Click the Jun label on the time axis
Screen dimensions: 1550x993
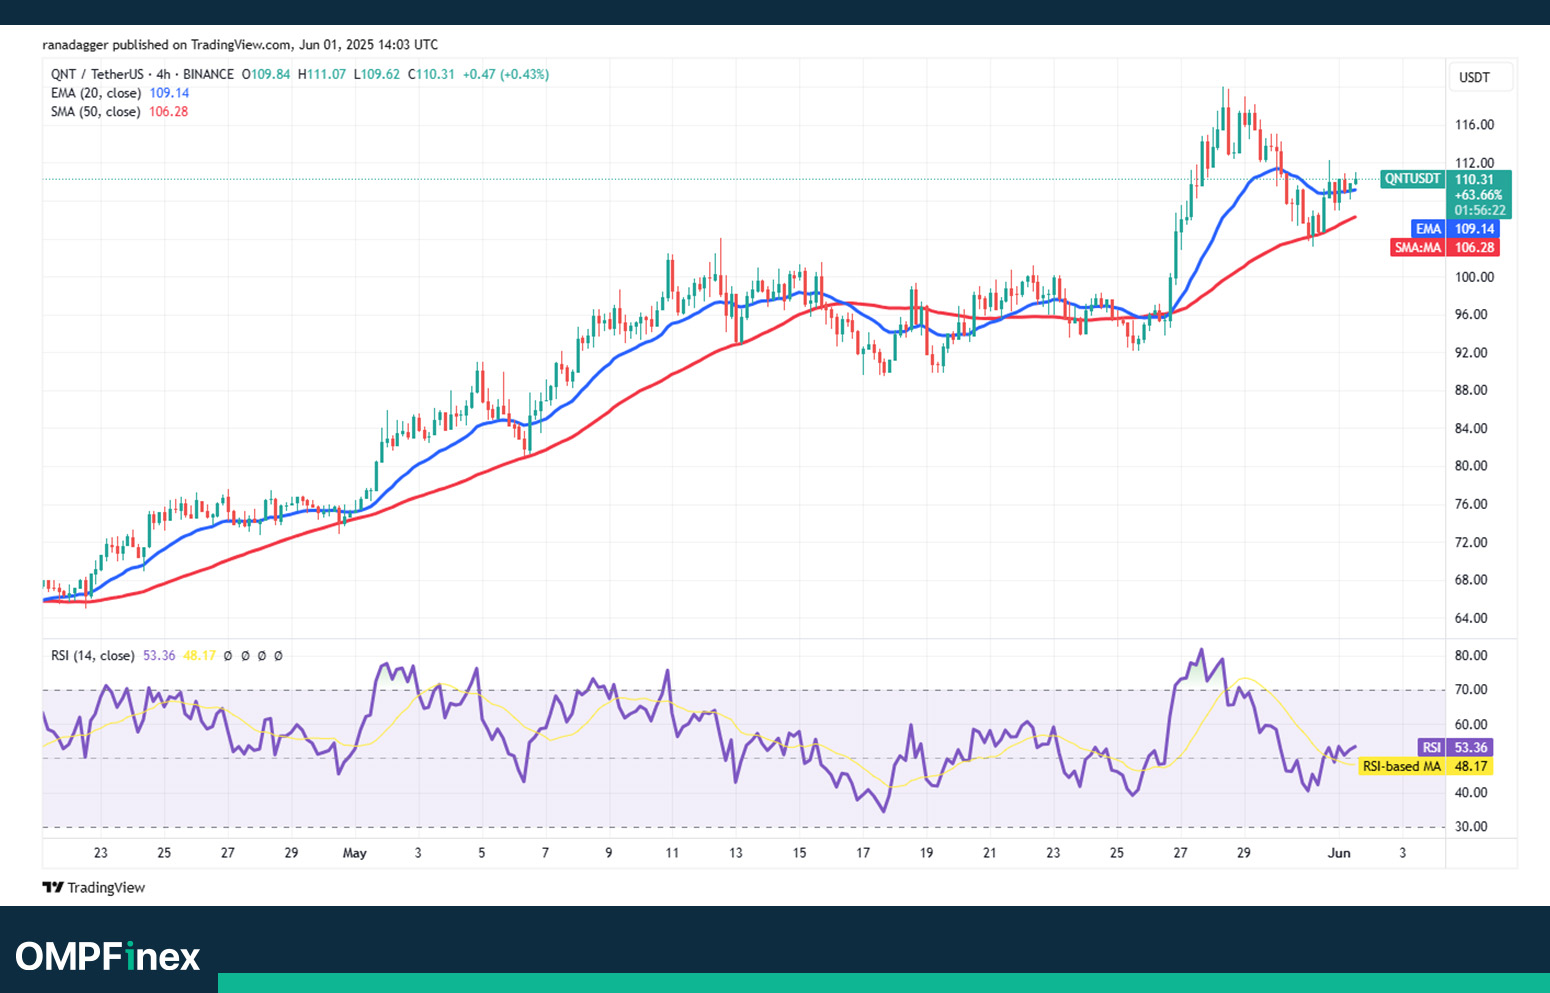point(1338,853)
